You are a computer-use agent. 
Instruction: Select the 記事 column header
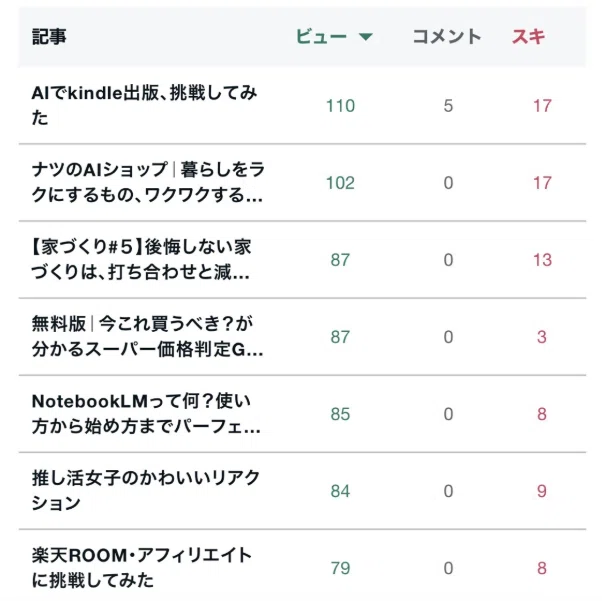[x=49, y=37]
